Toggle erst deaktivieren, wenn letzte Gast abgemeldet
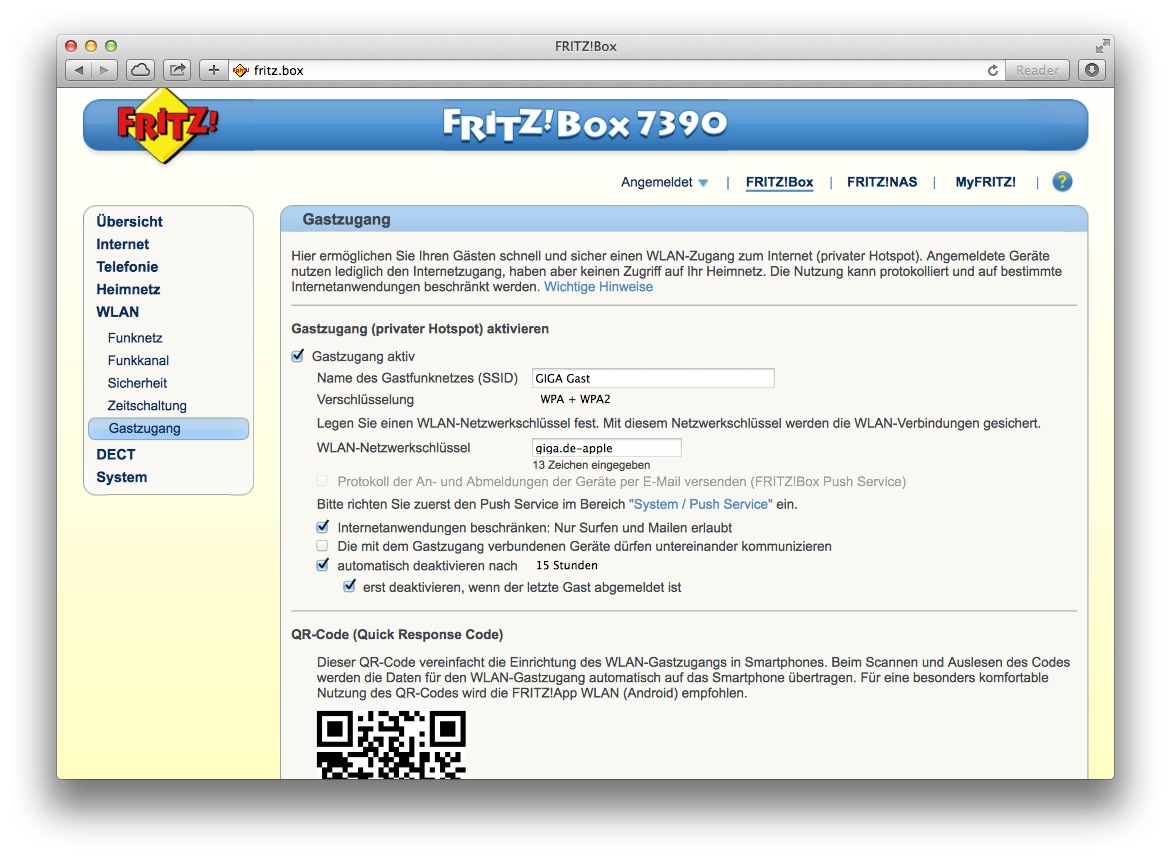 [x=349, y=586]
